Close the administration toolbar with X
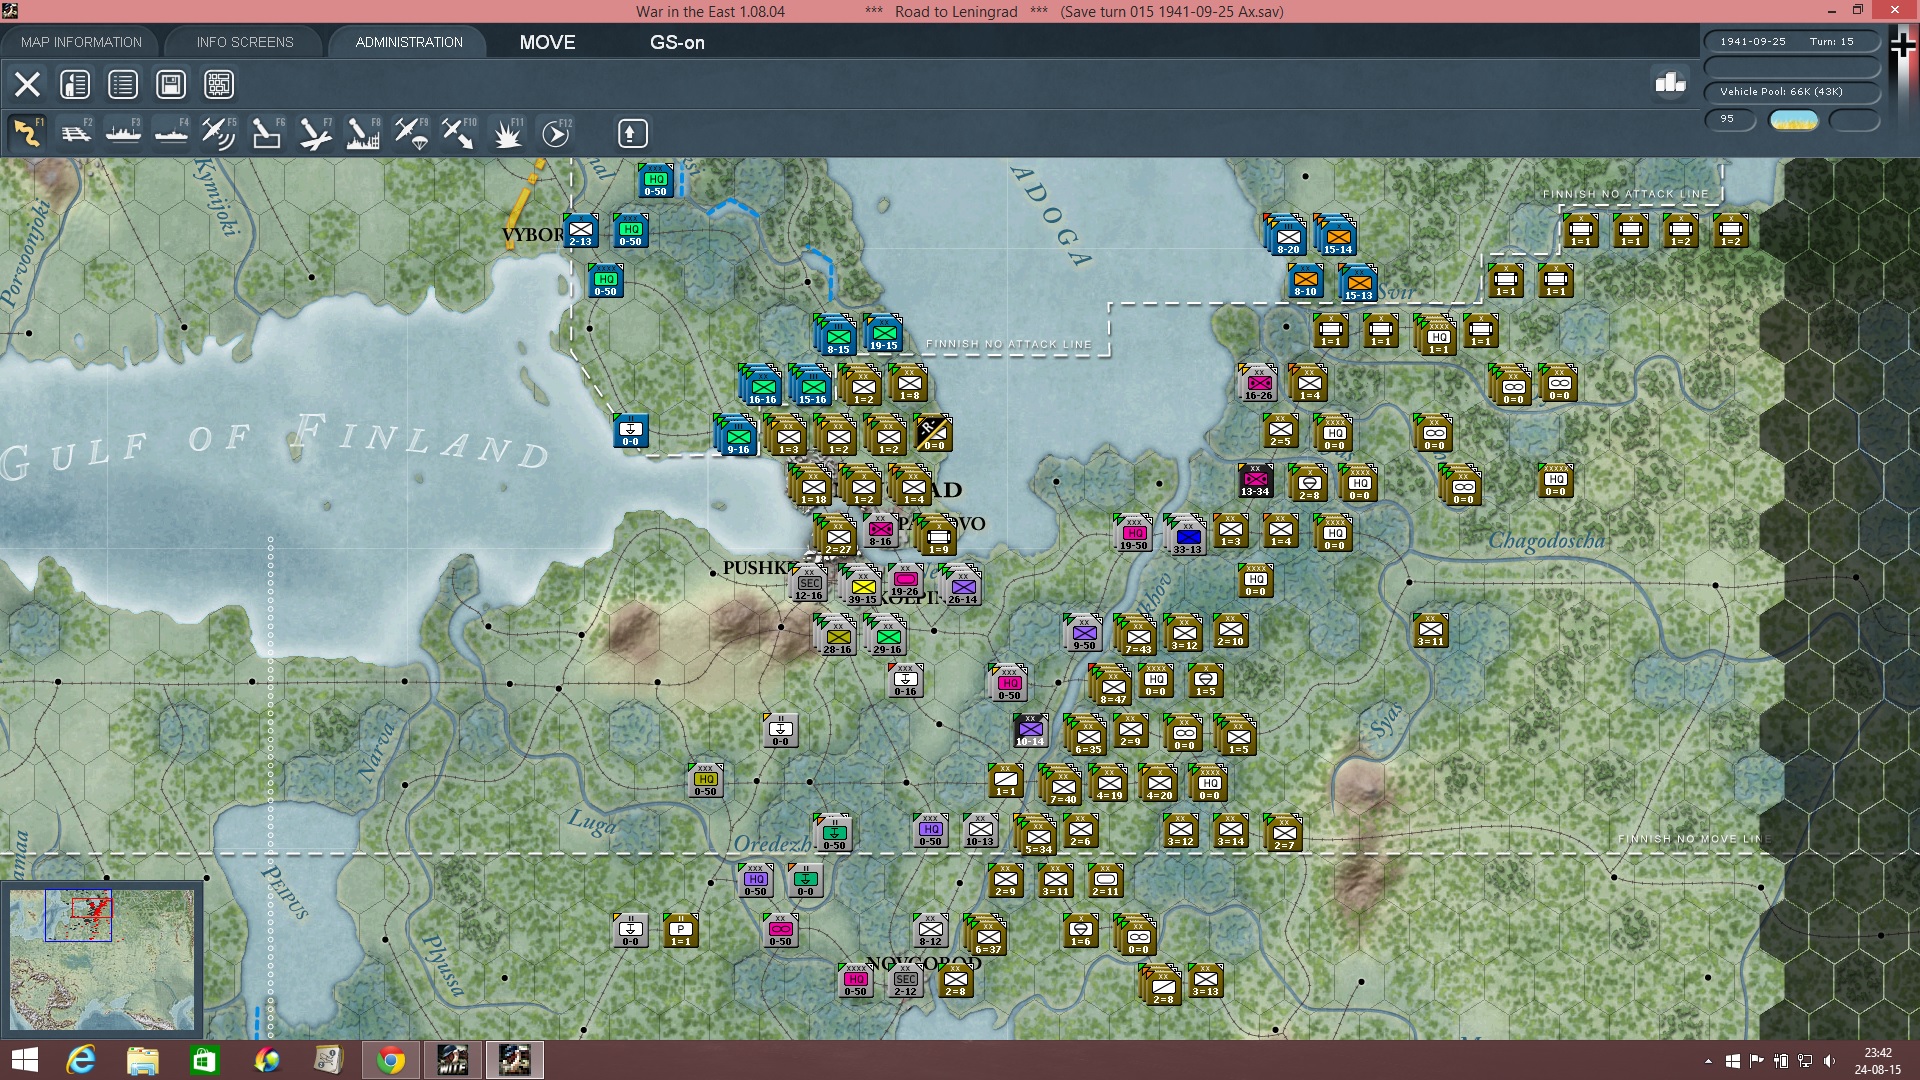1920x1080 pixels. click(27, 85)
